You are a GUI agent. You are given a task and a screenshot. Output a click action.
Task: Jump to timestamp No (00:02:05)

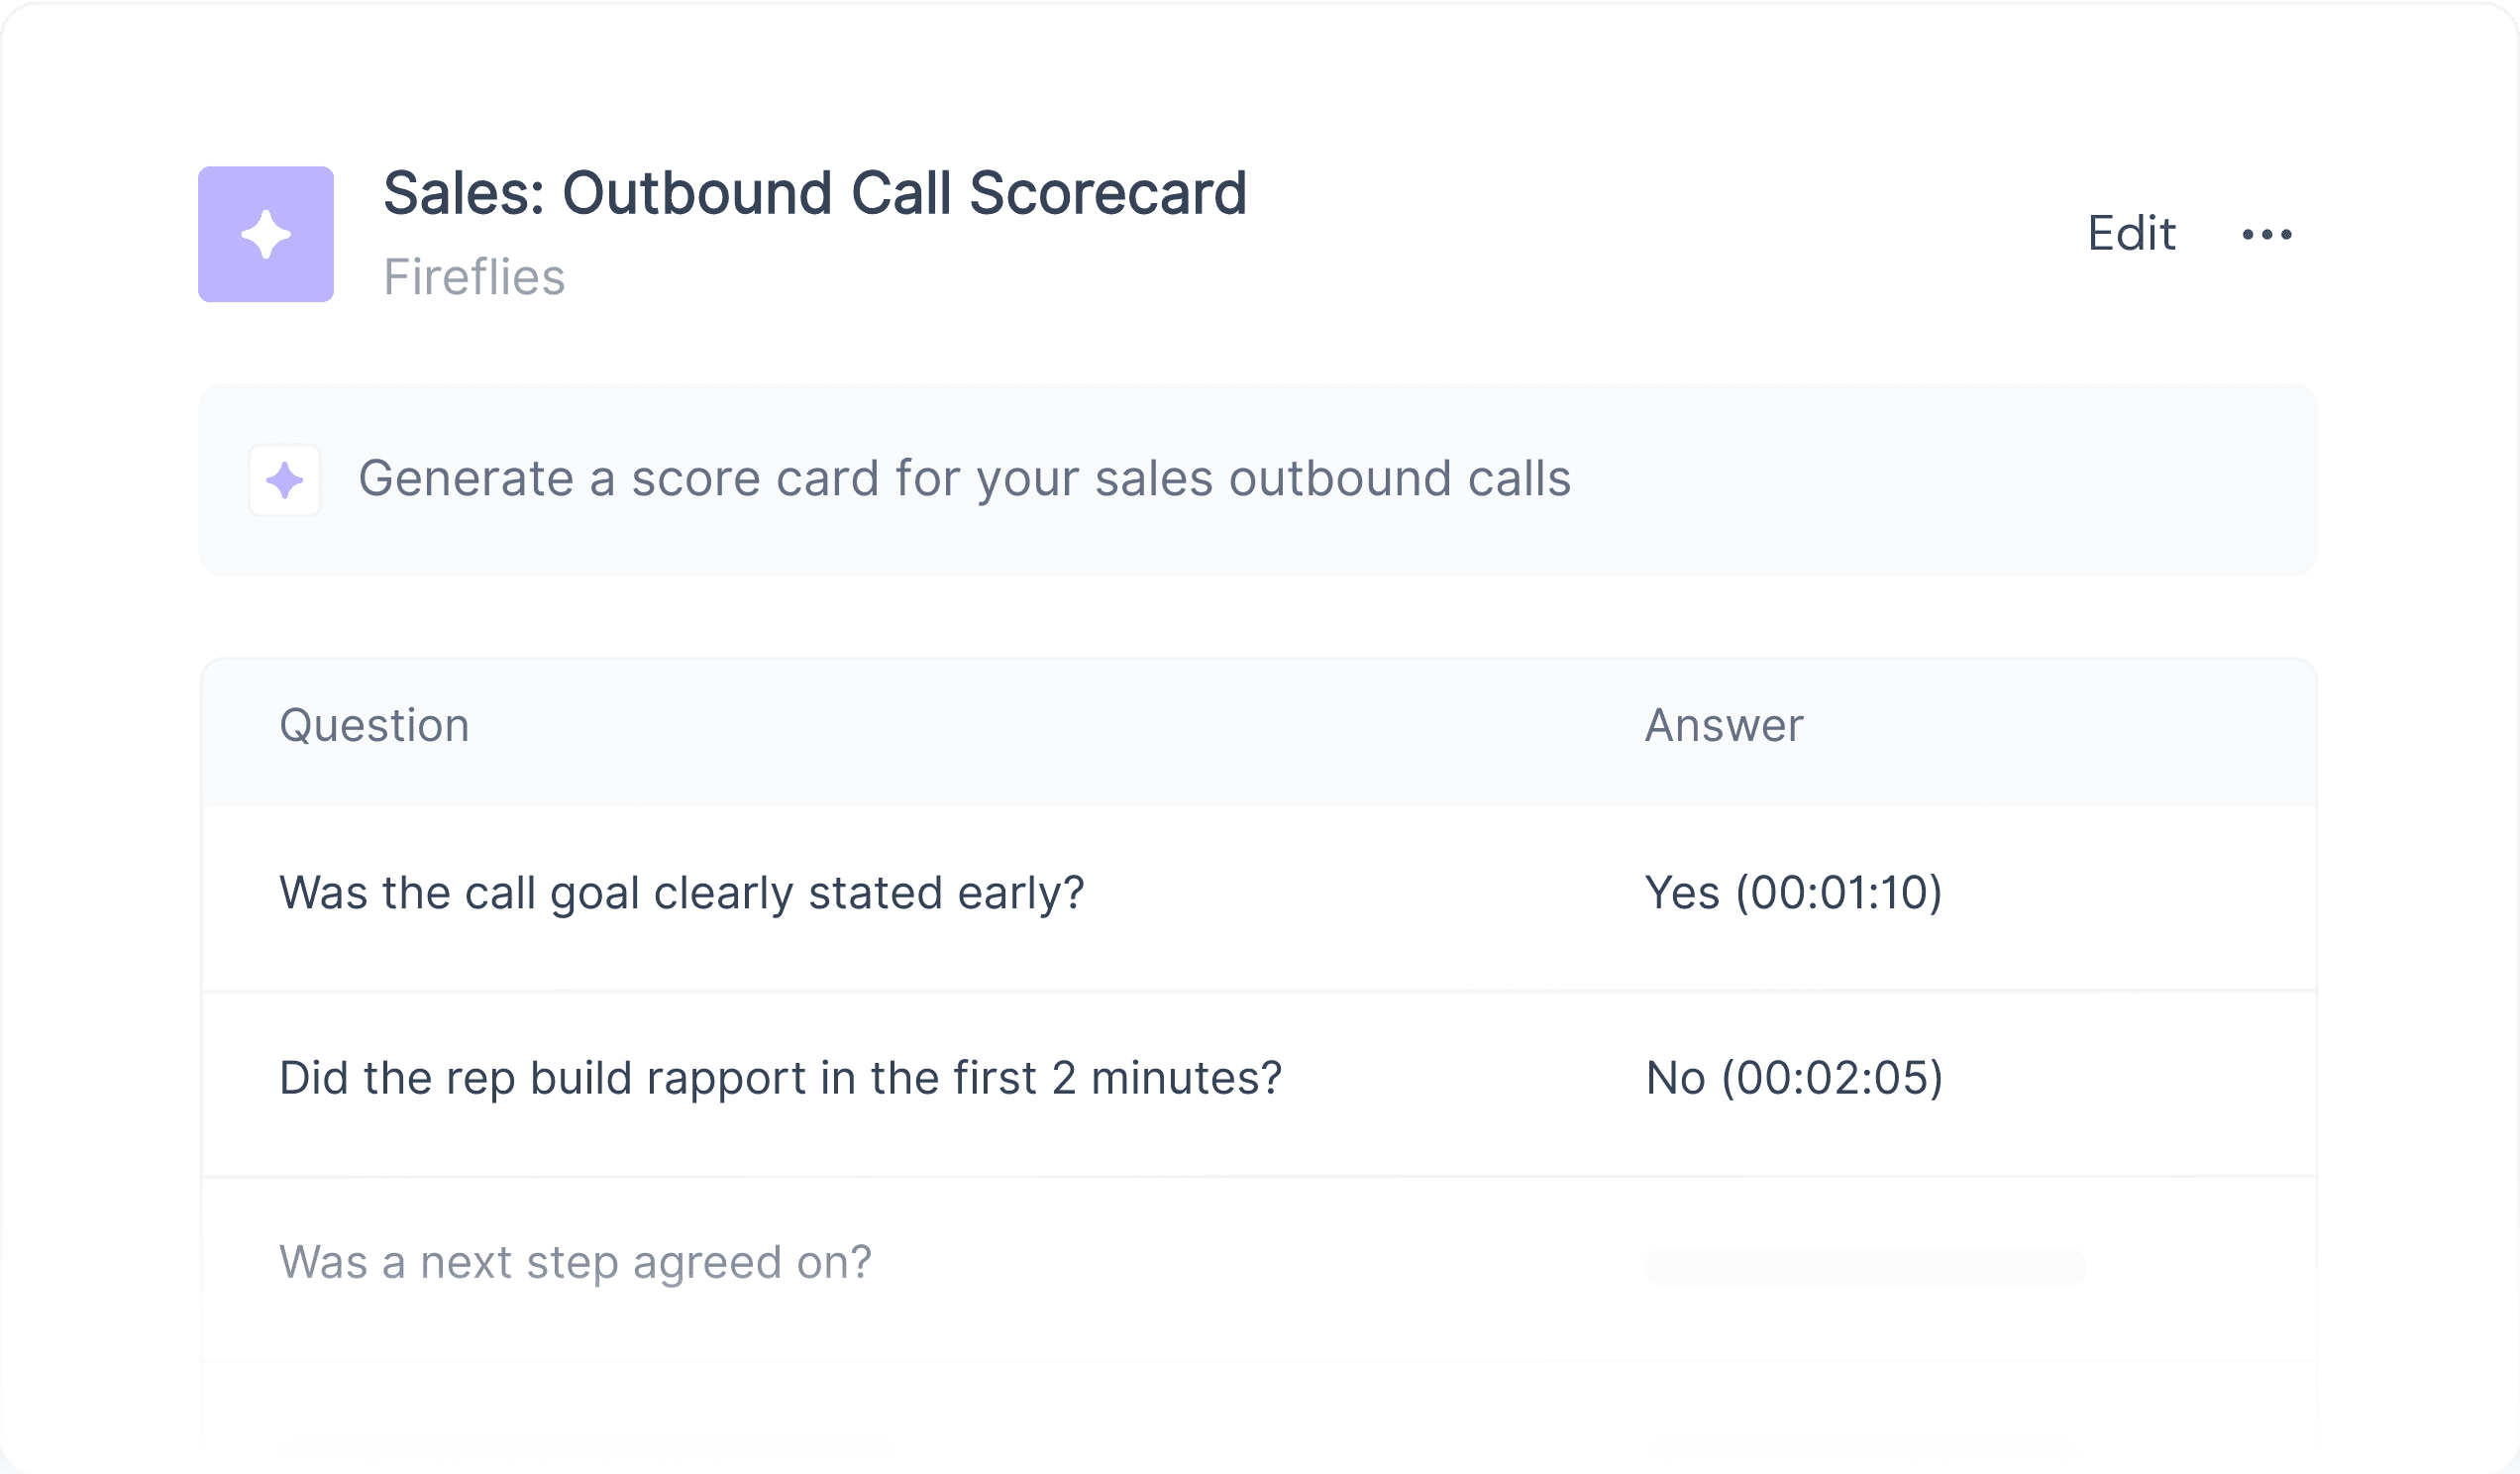[x=1794, y=1078]
